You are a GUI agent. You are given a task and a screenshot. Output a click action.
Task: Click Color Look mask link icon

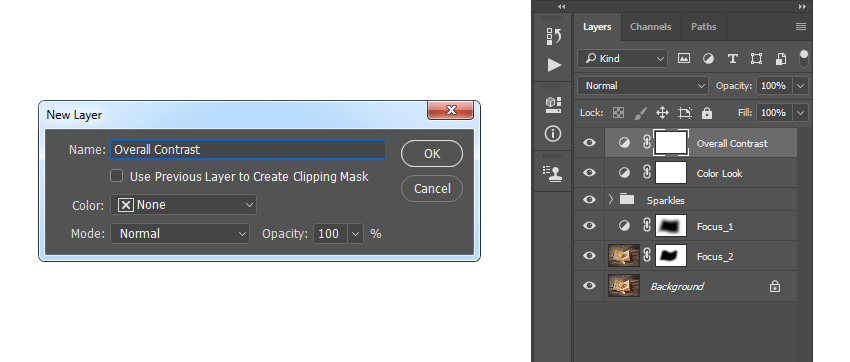(647, 172)
